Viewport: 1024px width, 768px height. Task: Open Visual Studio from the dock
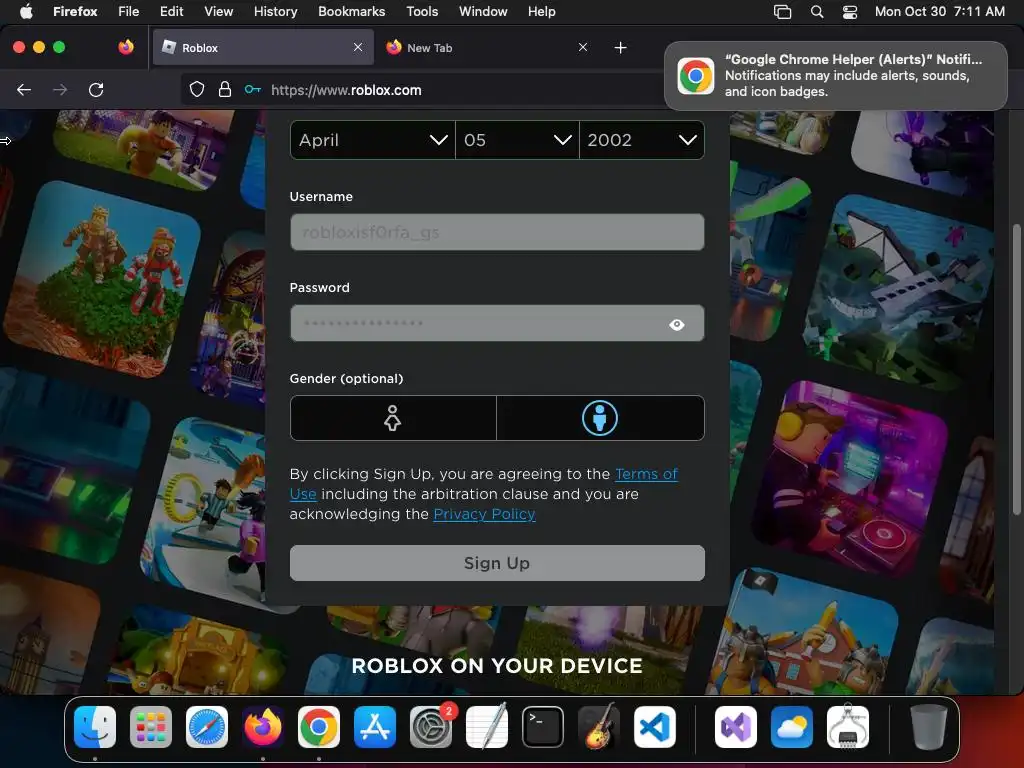736,727
